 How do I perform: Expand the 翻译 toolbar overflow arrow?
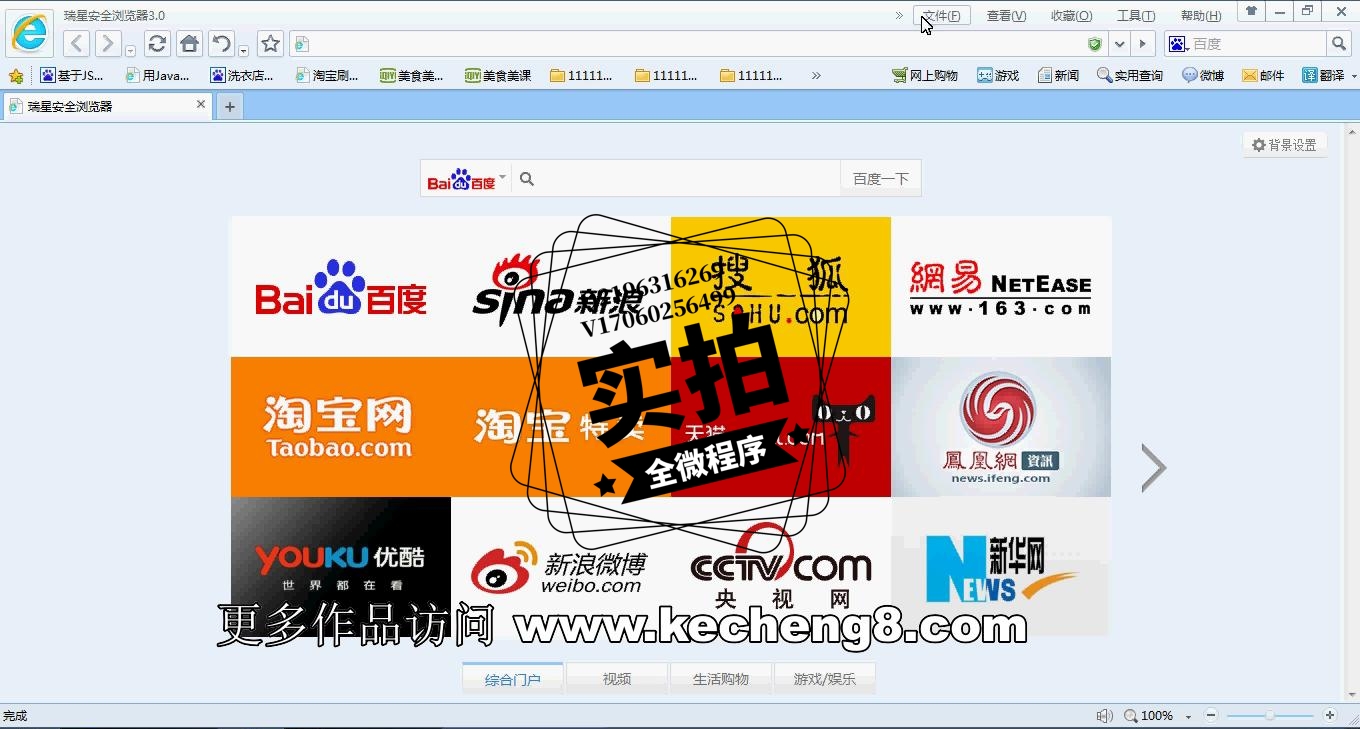click(x=1354, y=76)
